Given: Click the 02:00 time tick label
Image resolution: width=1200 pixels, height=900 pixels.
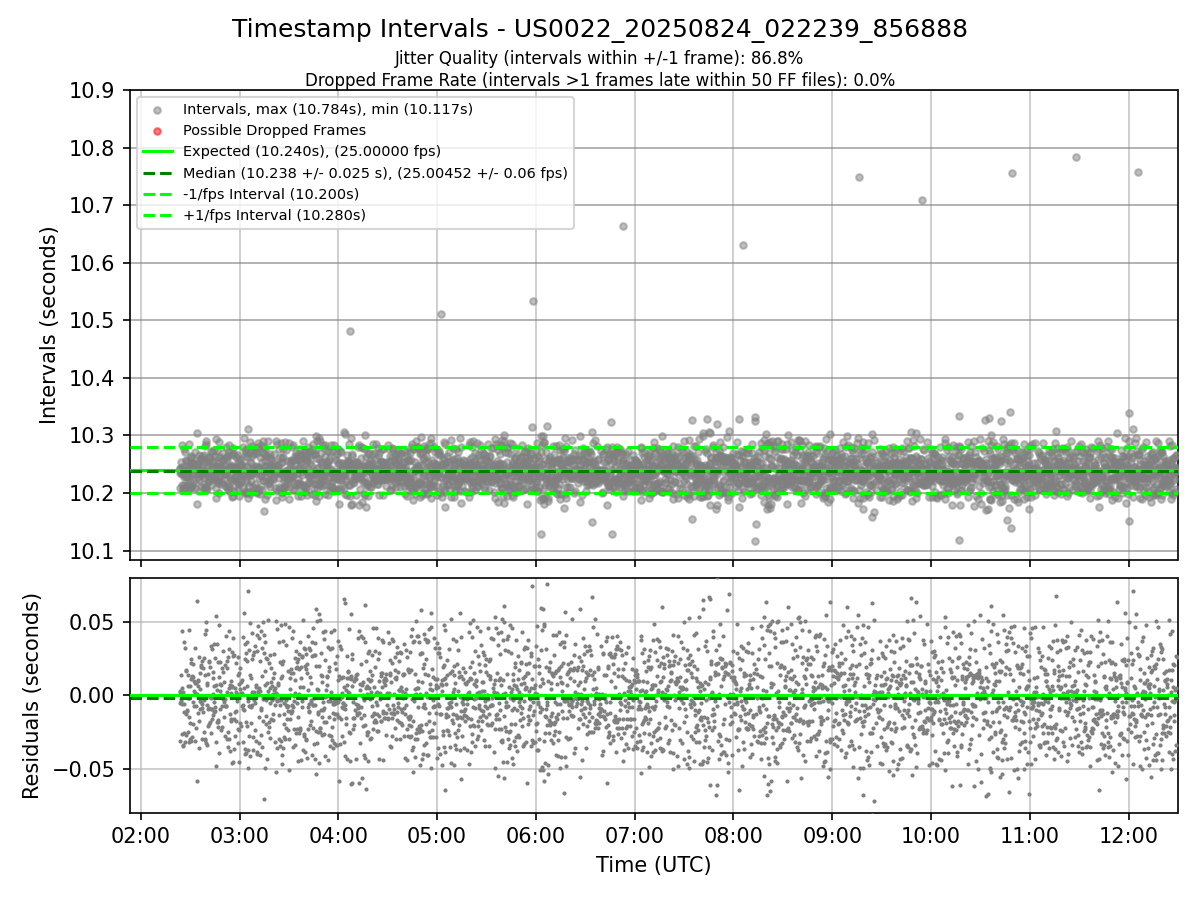Looking at the screenshot, I should click(x=140, y=835).
